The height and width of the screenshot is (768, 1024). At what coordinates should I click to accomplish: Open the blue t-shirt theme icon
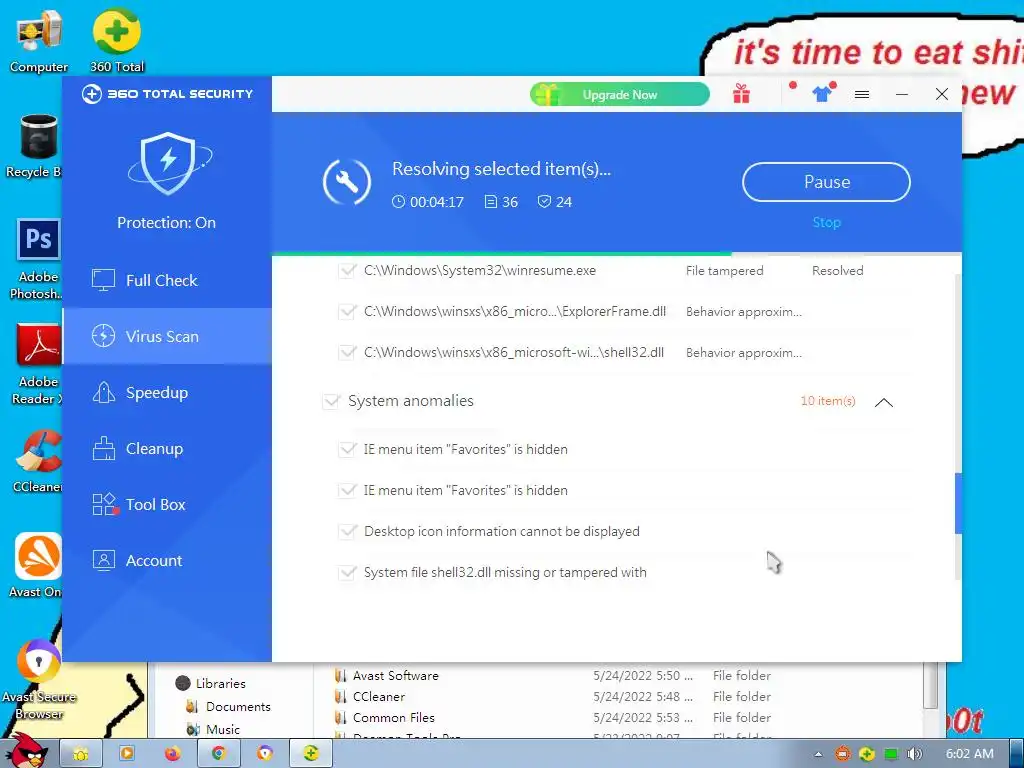(x=822, y=94)
